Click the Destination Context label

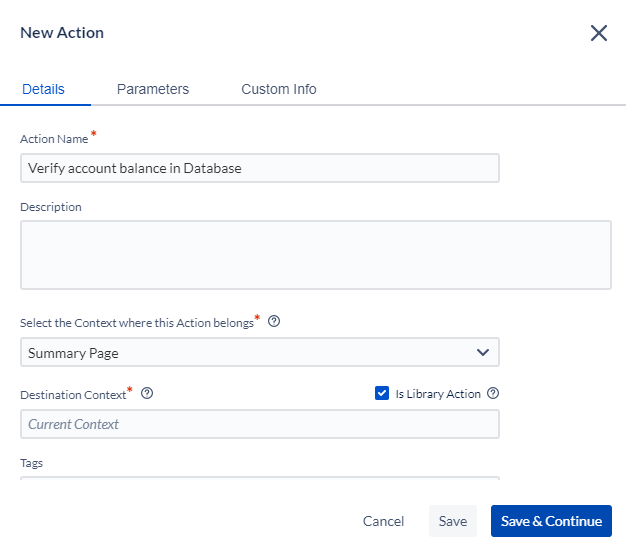[x=73, y=395]
